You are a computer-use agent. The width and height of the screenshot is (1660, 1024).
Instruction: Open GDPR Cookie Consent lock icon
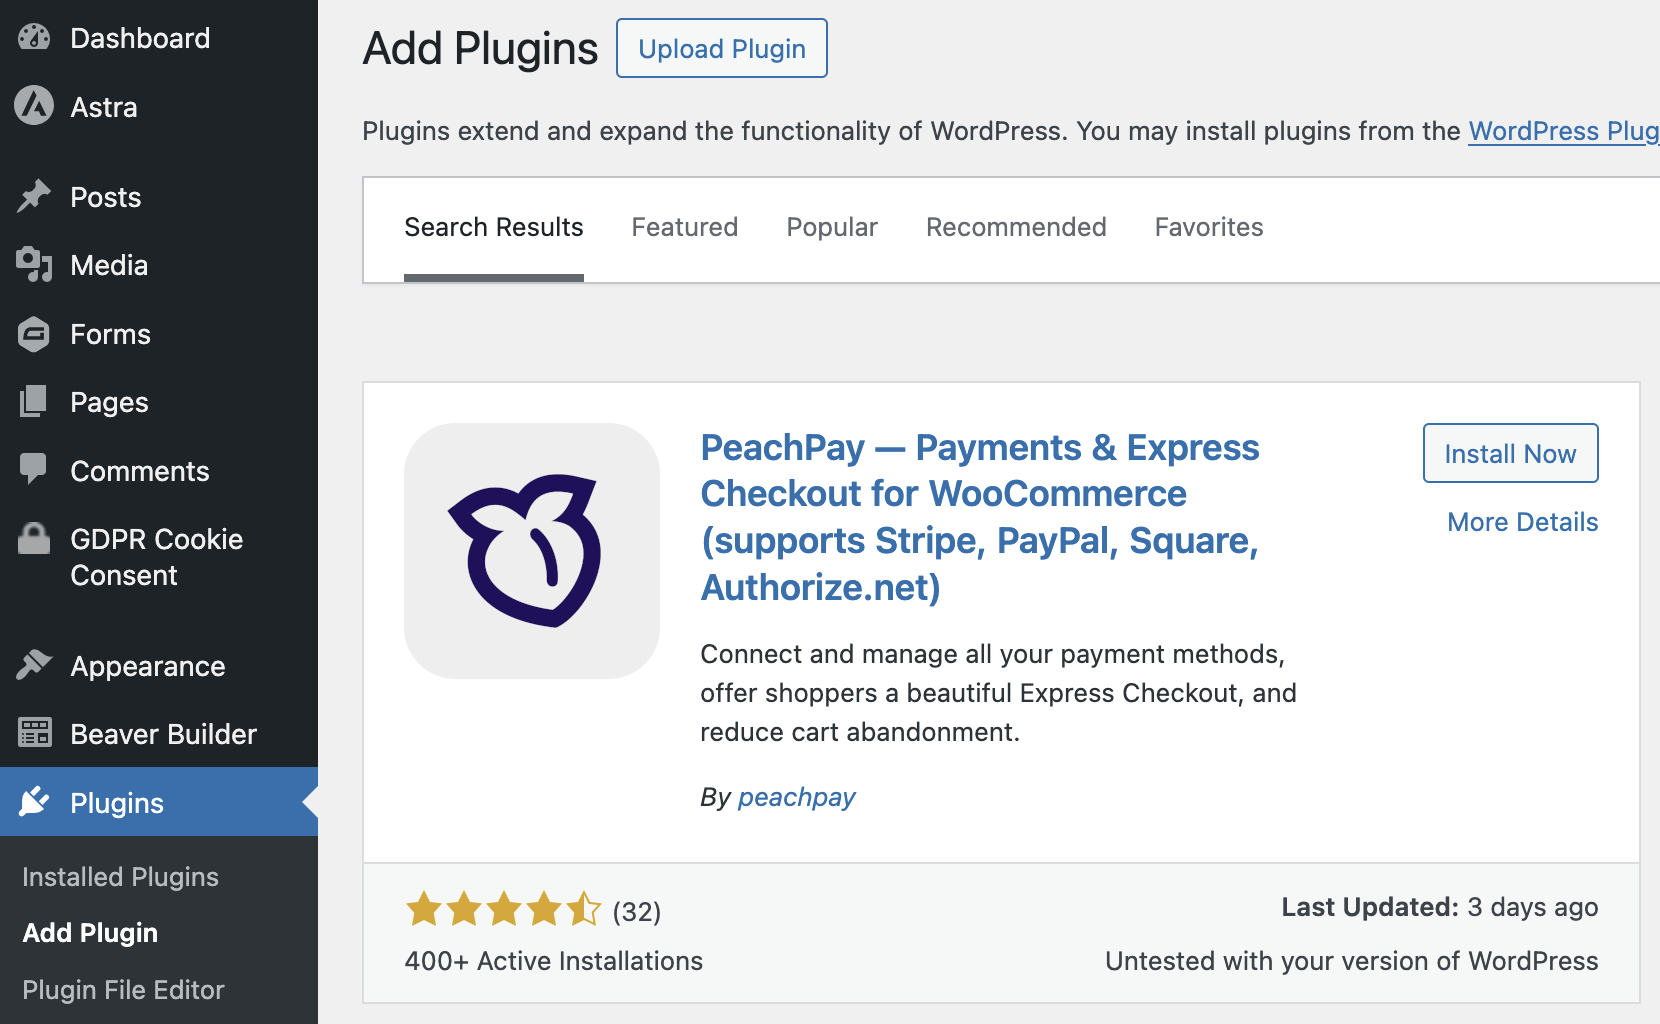click(x=34, y=539)
